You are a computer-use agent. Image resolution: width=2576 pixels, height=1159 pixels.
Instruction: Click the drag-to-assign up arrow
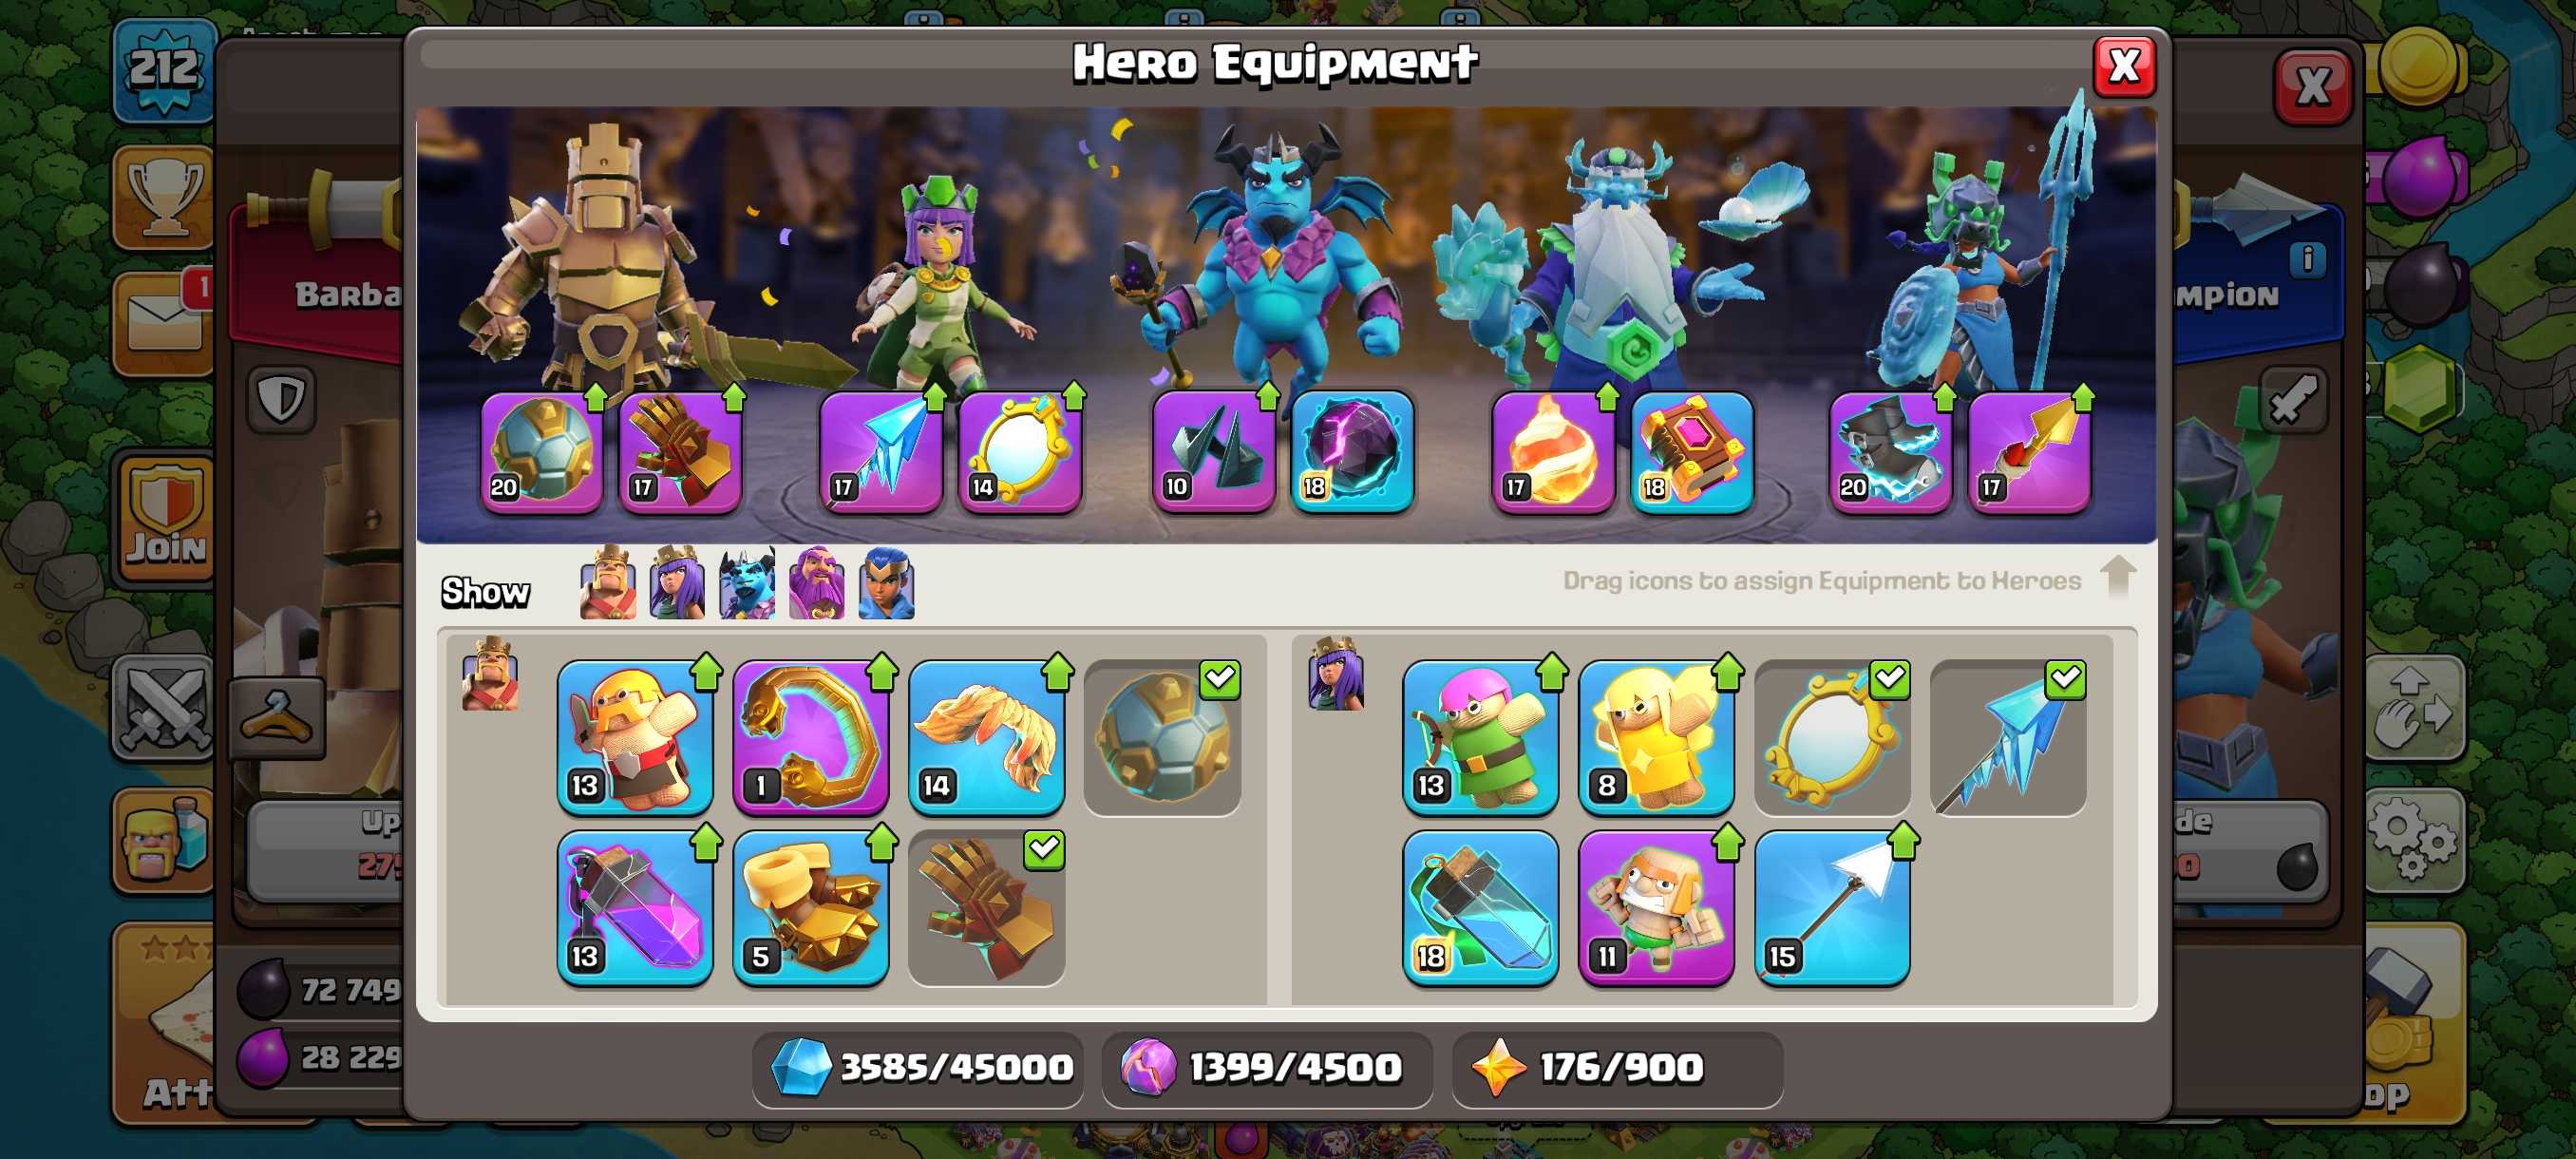[2118, 578]
